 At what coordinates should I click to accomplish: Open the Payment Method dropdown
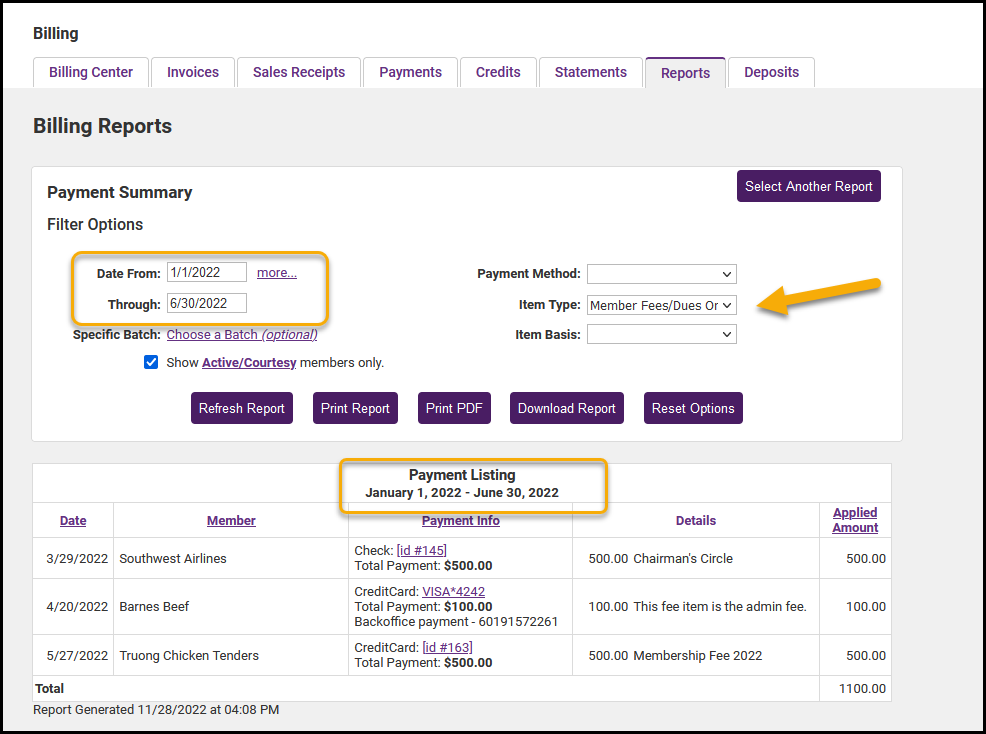tap(661, 274)
